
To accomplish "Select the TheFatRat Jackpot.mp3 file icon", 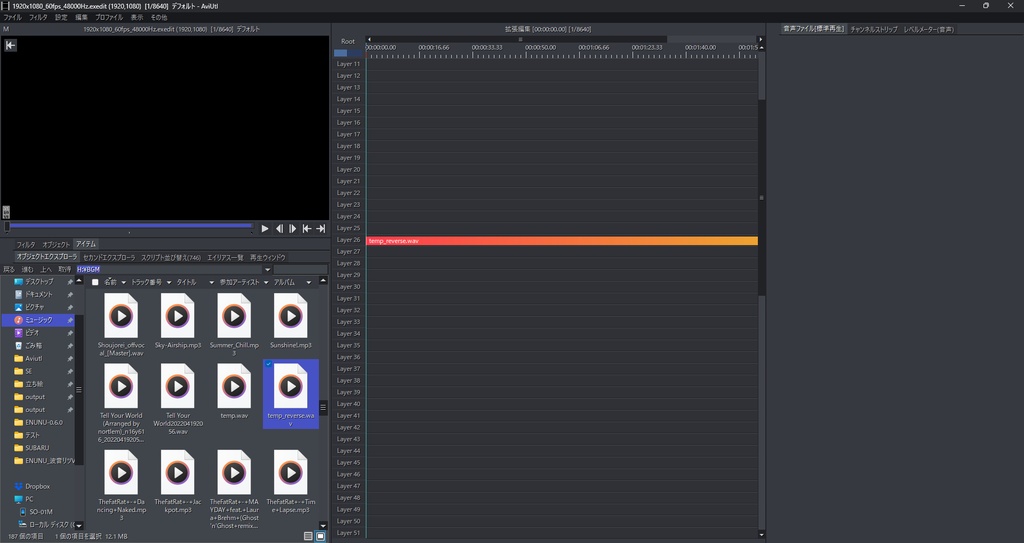I will pyautogui.click(x=178, y=472).
